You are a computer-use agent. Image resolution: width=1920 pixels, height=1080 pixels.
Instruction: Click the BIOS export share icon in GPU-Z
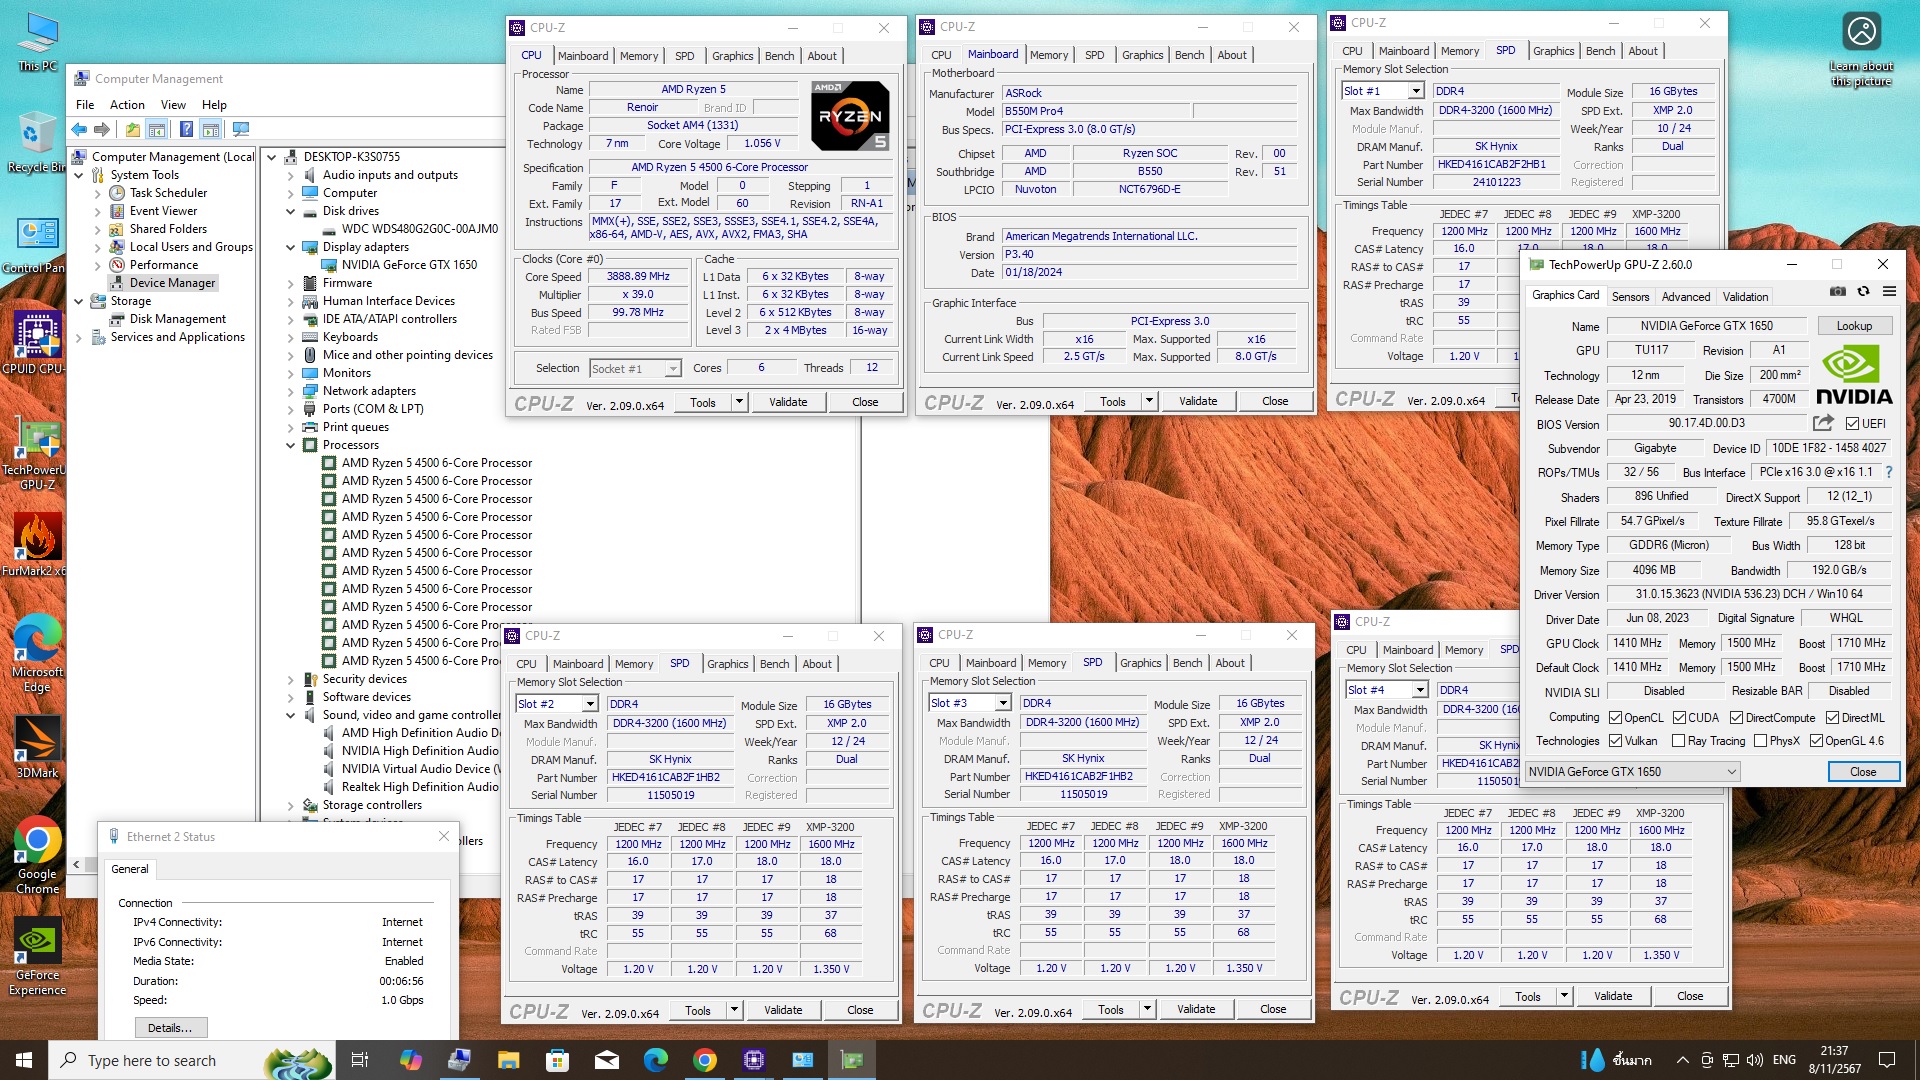(x=1823, y=423)
